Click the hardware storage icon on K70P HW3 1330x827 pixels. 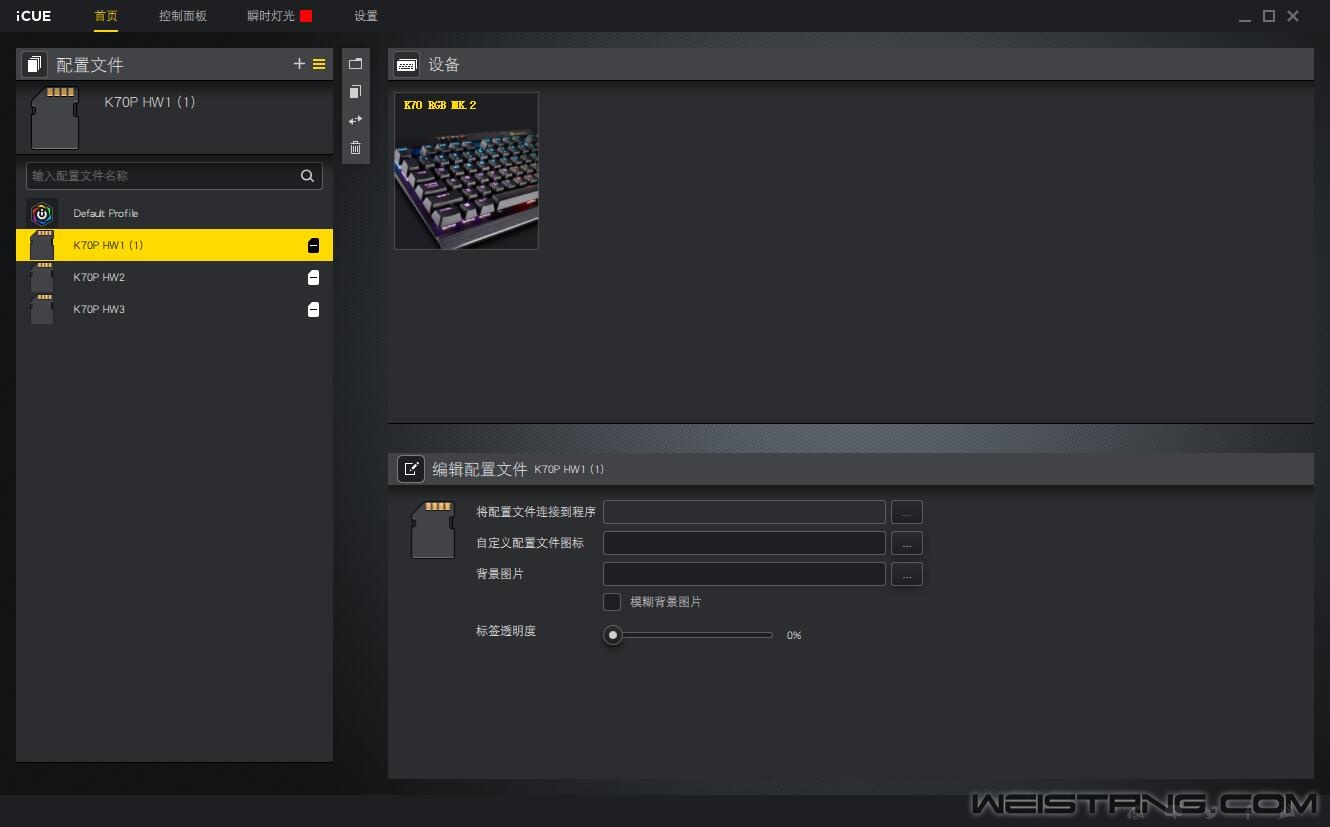[x=313, y=310]
